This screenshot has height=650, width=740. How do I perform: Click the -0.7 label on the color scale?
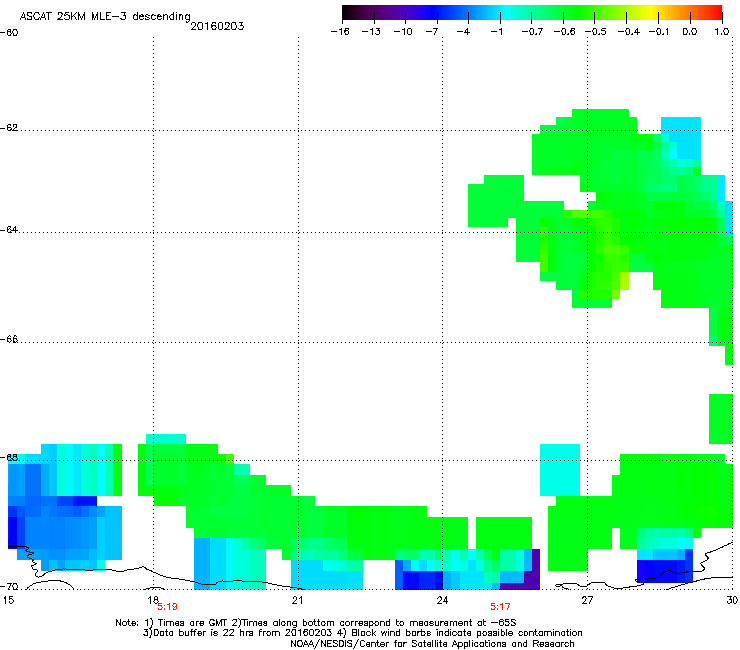532,32
